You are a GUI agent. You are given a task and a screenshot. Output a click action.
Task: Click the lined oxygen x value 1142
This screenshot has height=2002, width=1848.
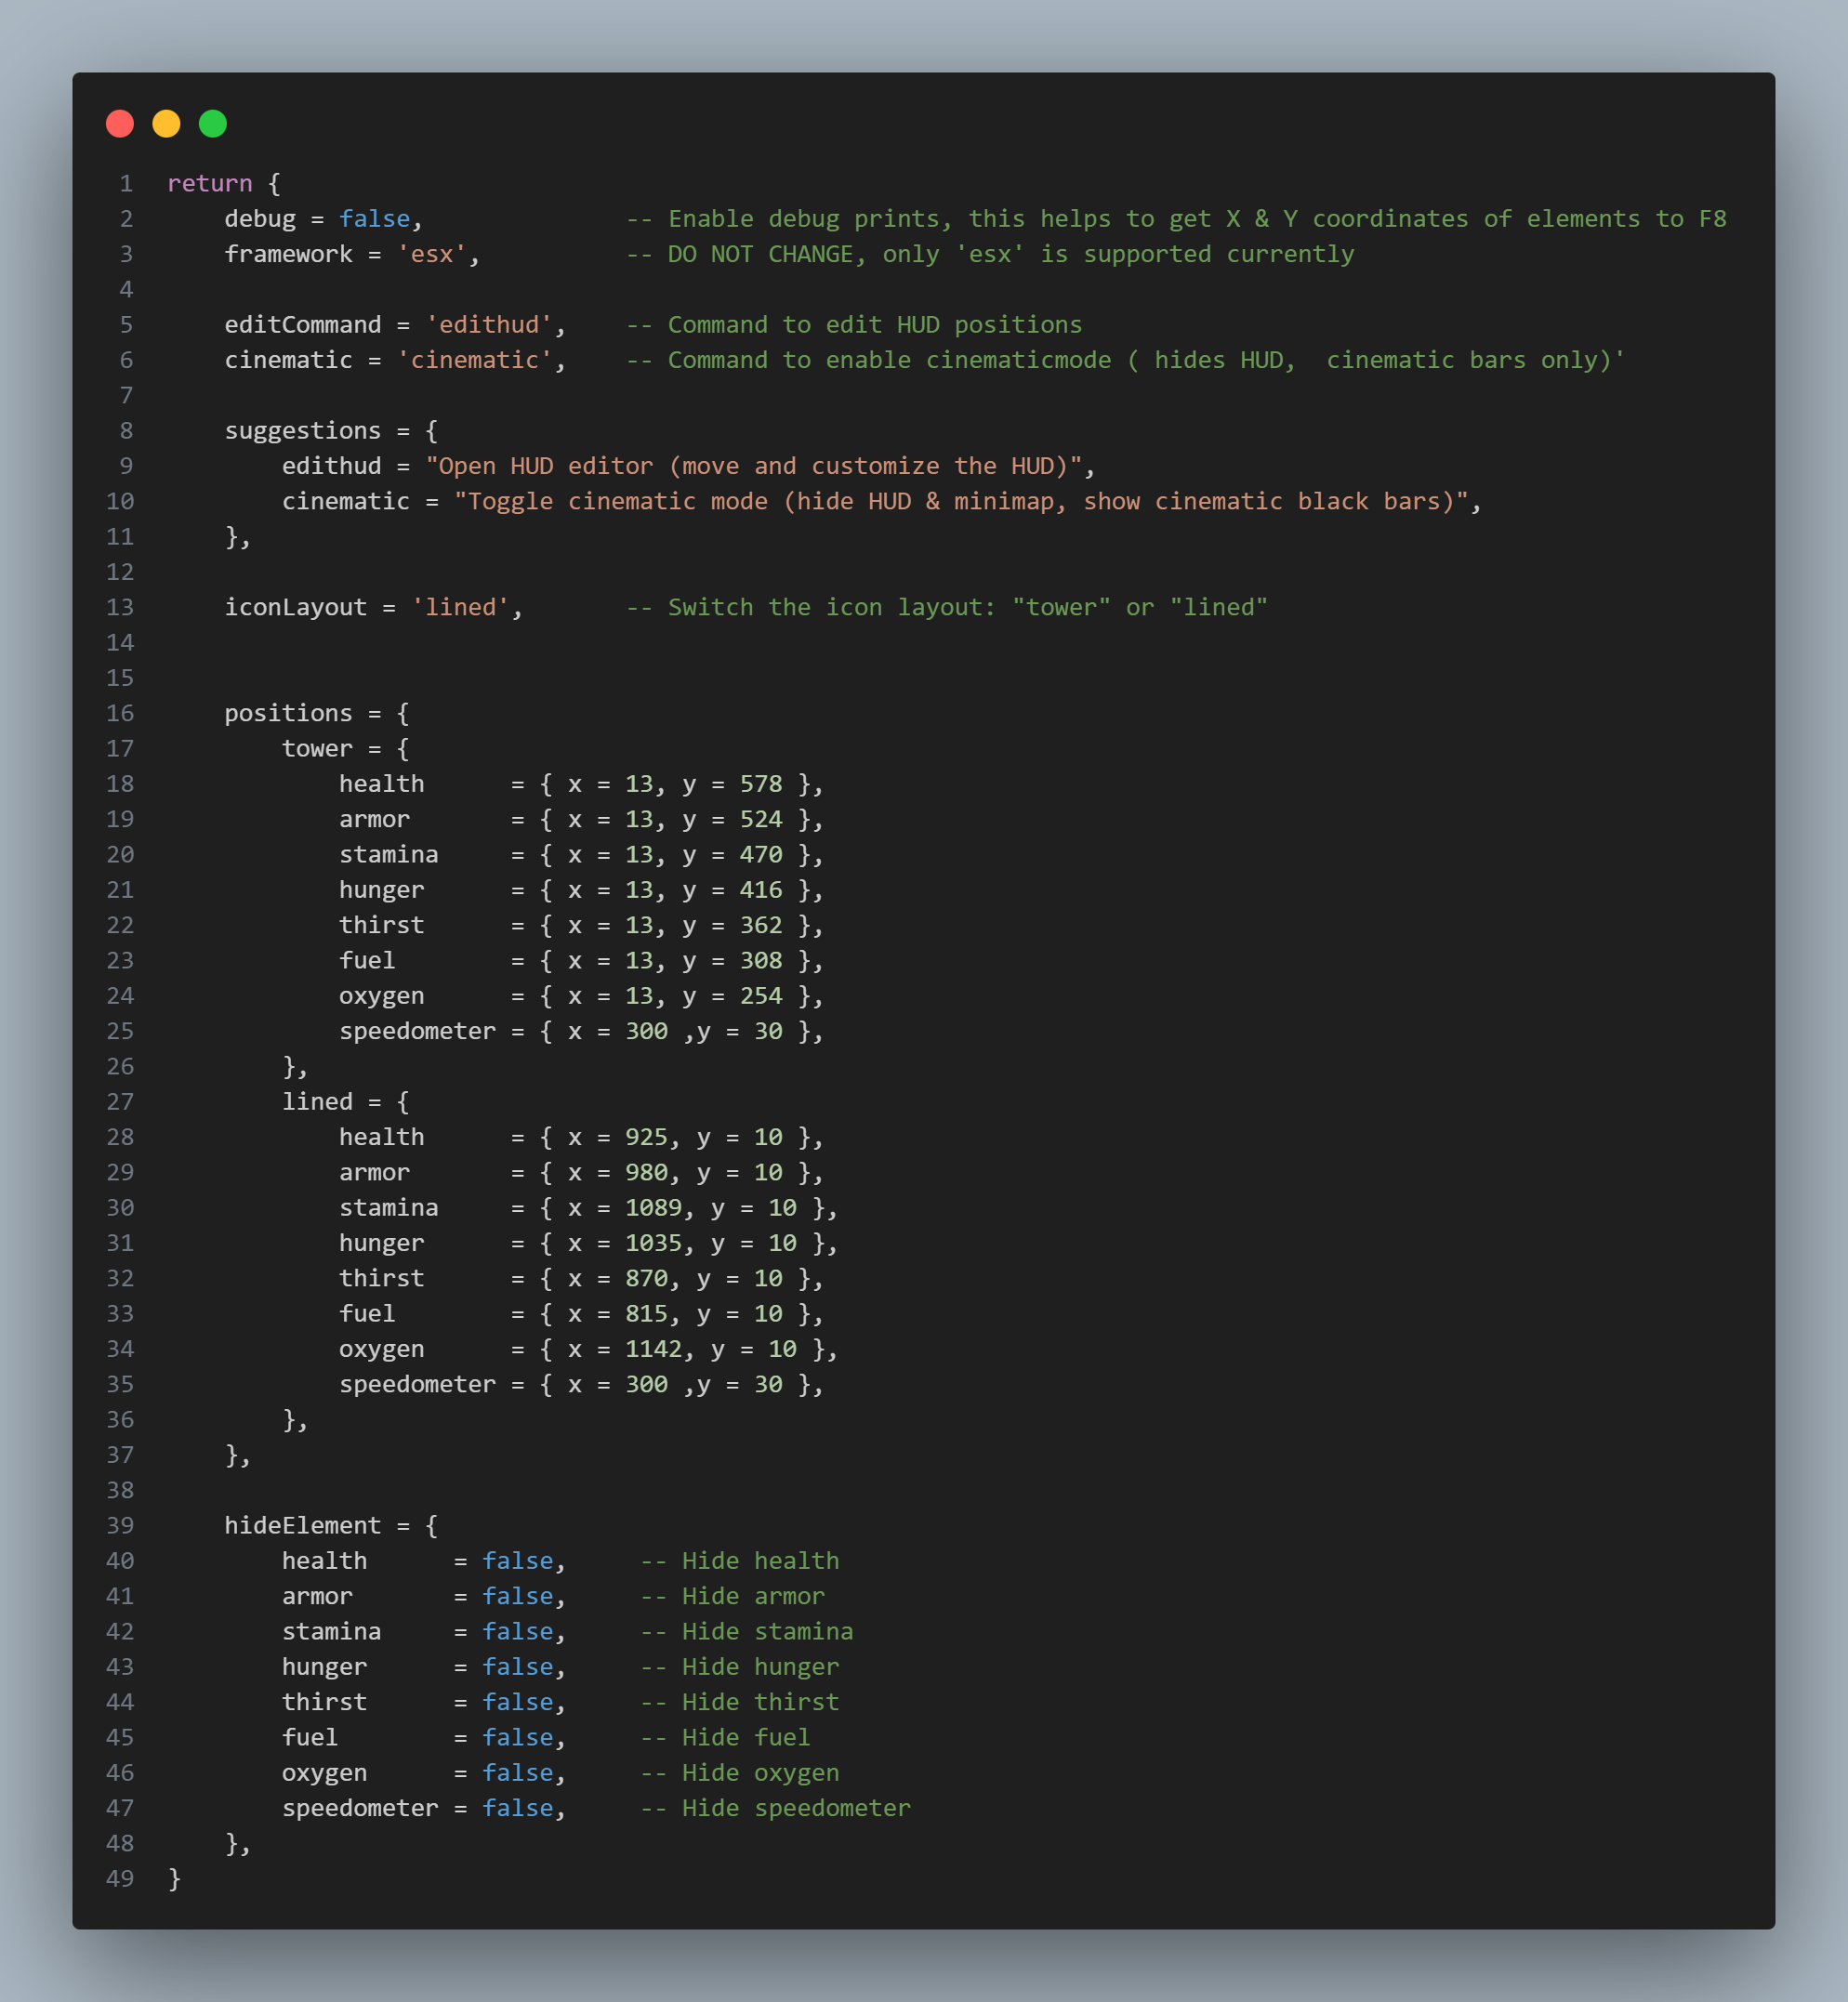pyautogui.click(x=653, y=1349)
